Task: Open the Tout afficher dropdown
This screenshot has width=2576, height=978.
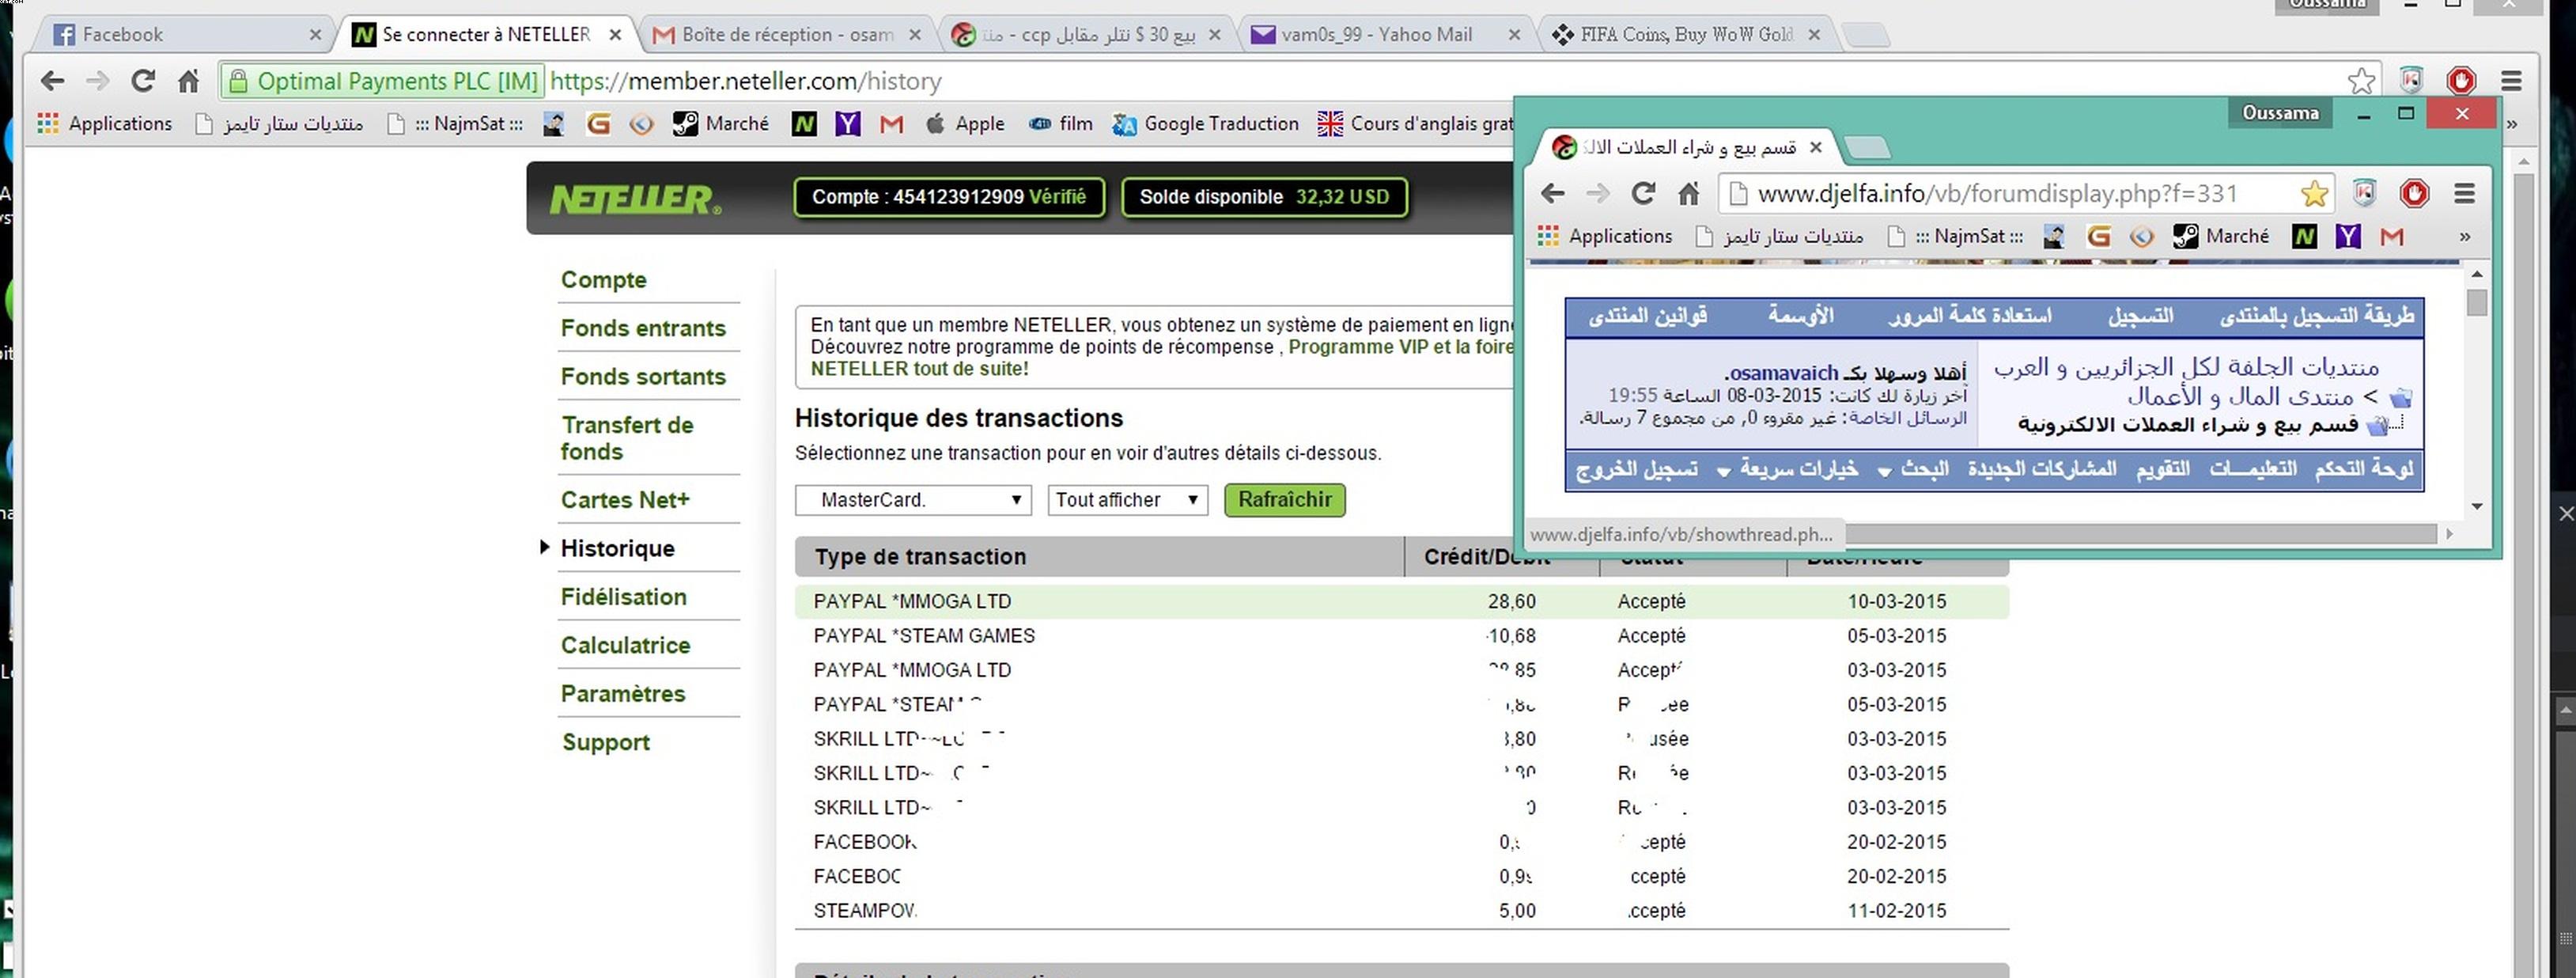Action: [1127, 500]
